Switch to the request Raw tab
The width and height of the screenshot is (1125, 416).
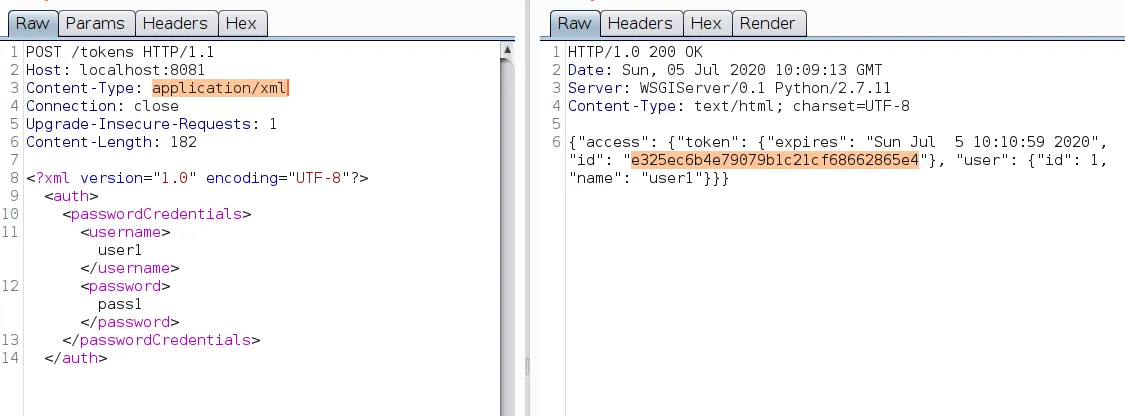[33, 23]
